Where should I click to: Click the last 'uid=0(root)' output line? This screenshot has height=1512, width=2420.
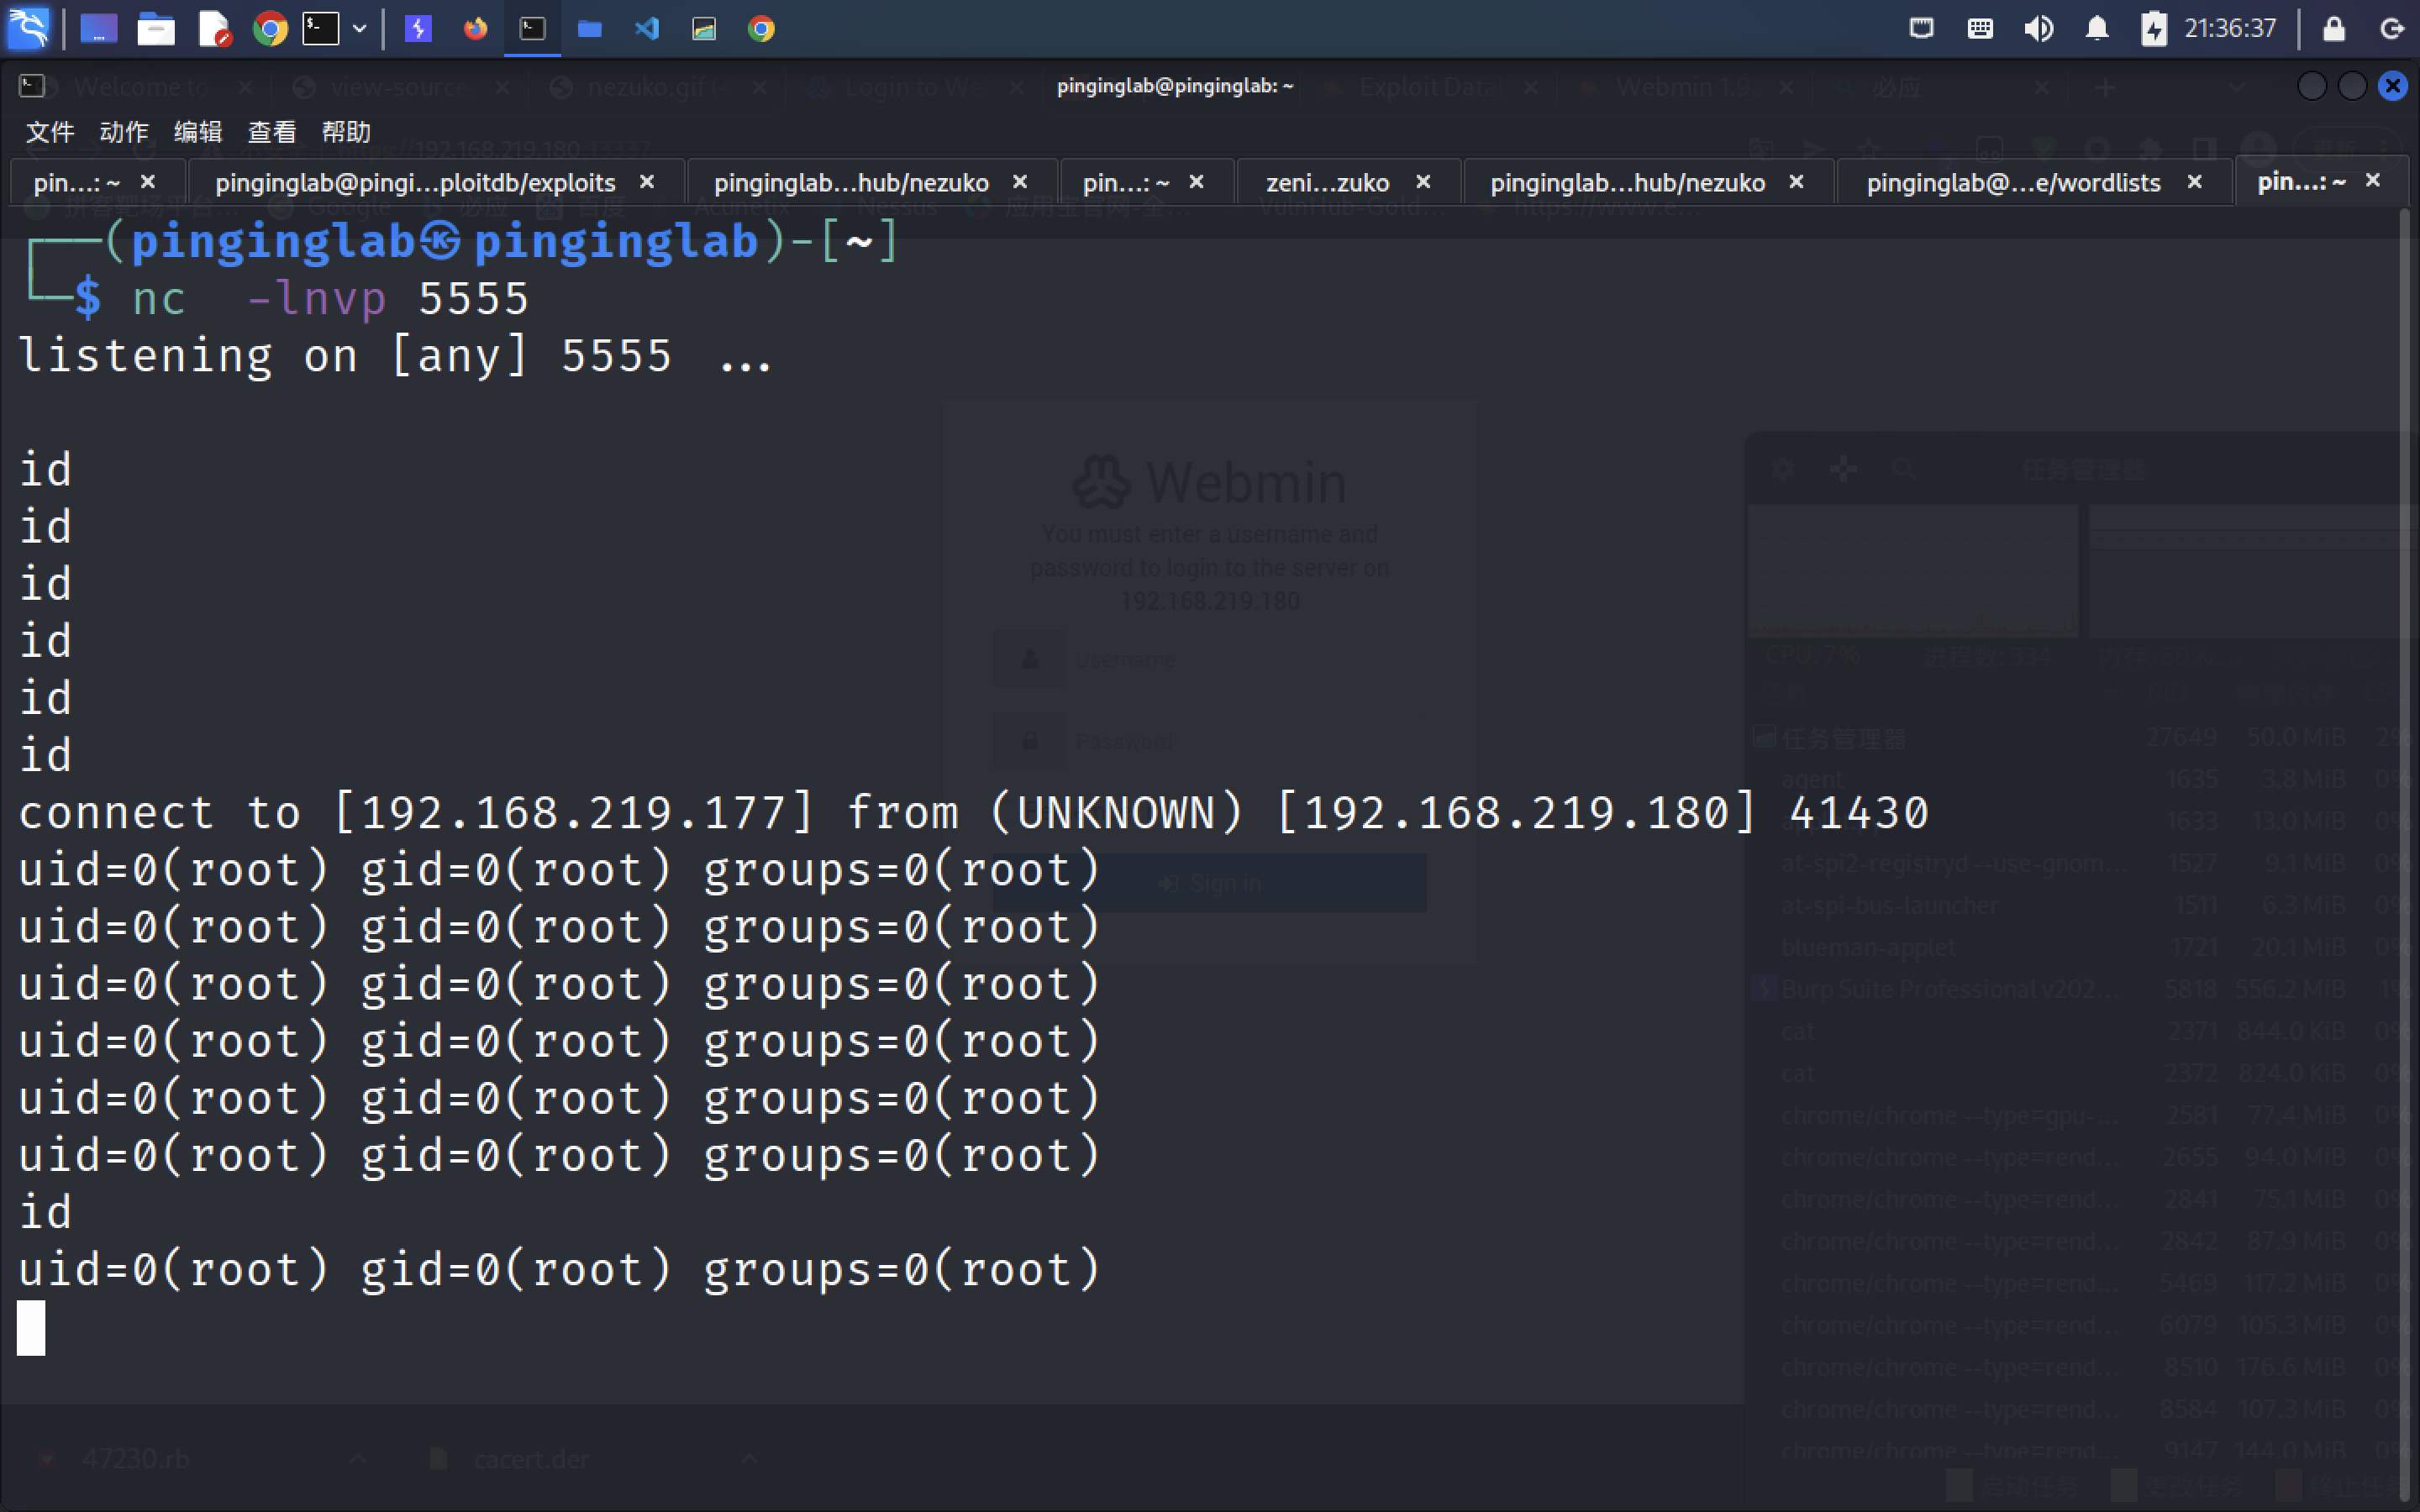559,1270
